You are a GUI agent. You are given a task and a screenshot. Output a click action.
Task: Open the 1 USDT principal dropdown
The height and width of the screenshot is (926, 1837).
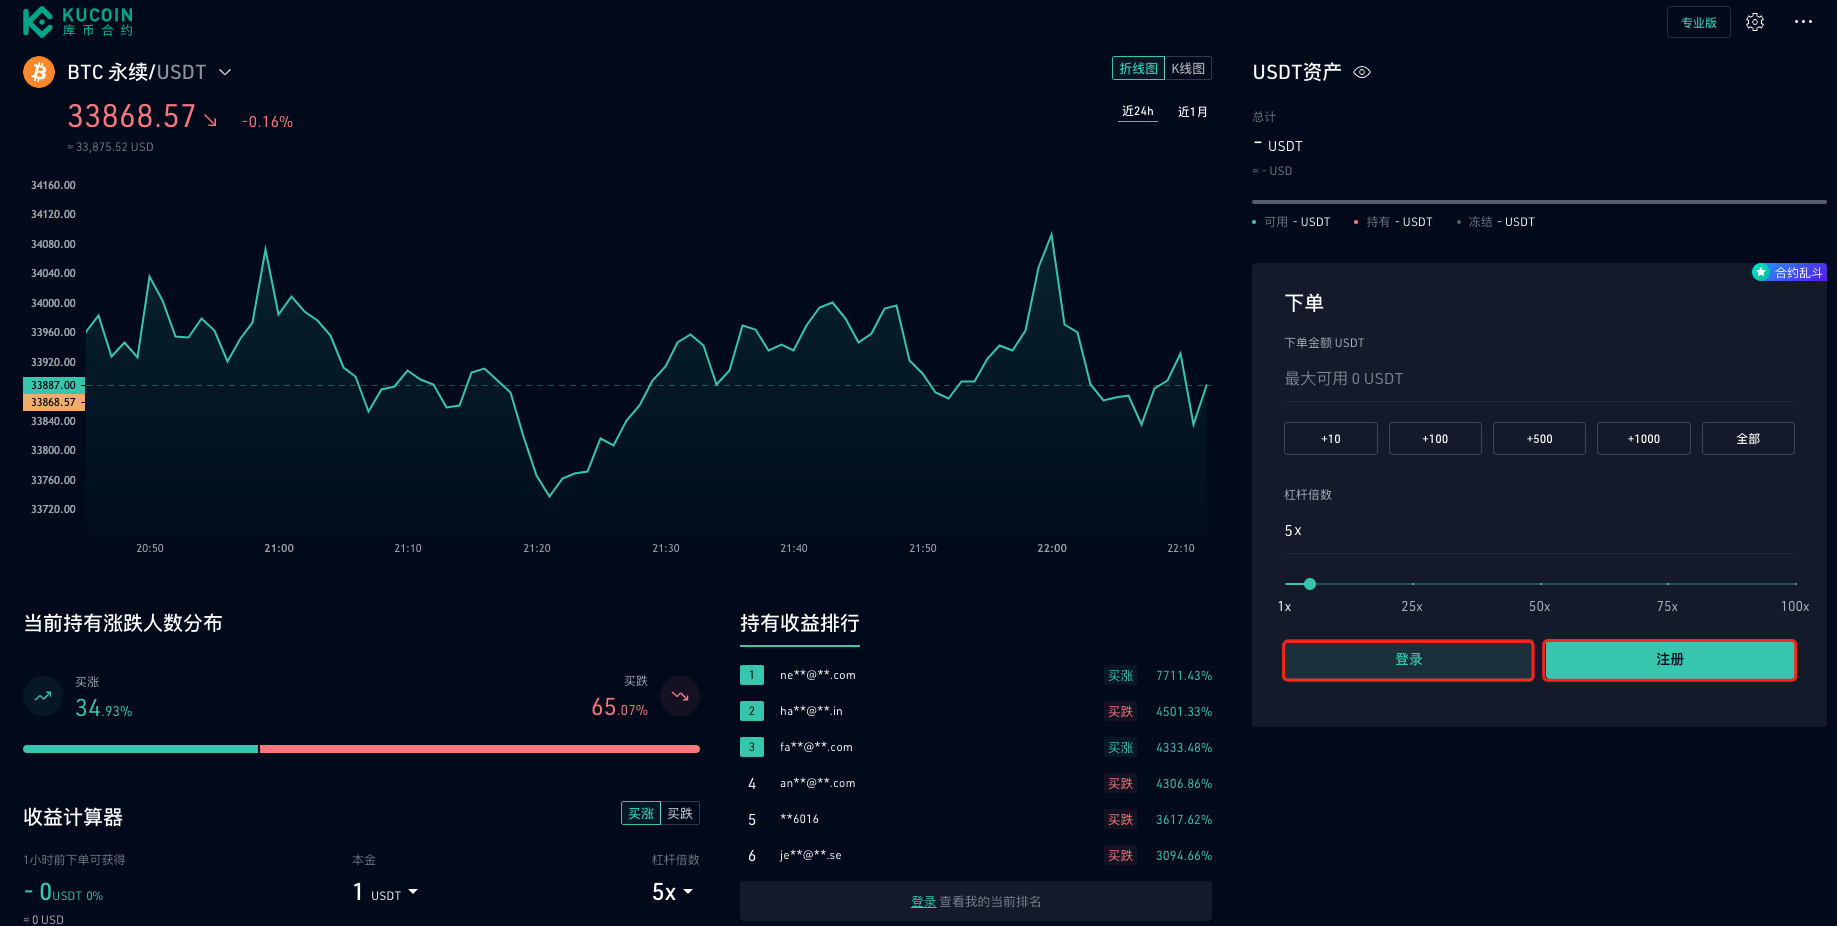pos(386,892)
